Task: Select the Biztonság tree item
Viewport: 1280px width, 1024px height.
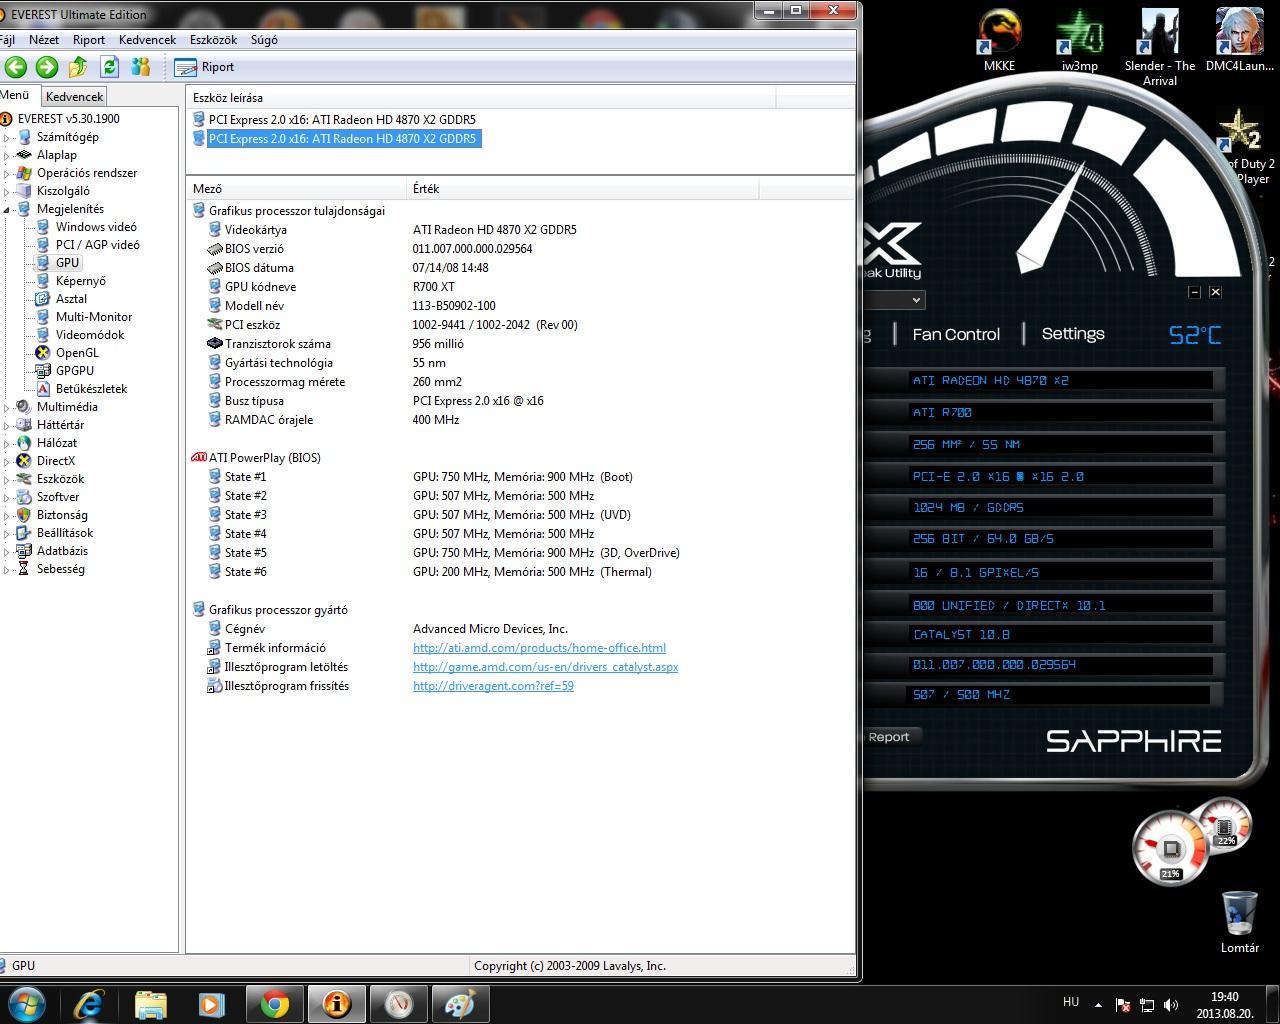Action: 62,515
